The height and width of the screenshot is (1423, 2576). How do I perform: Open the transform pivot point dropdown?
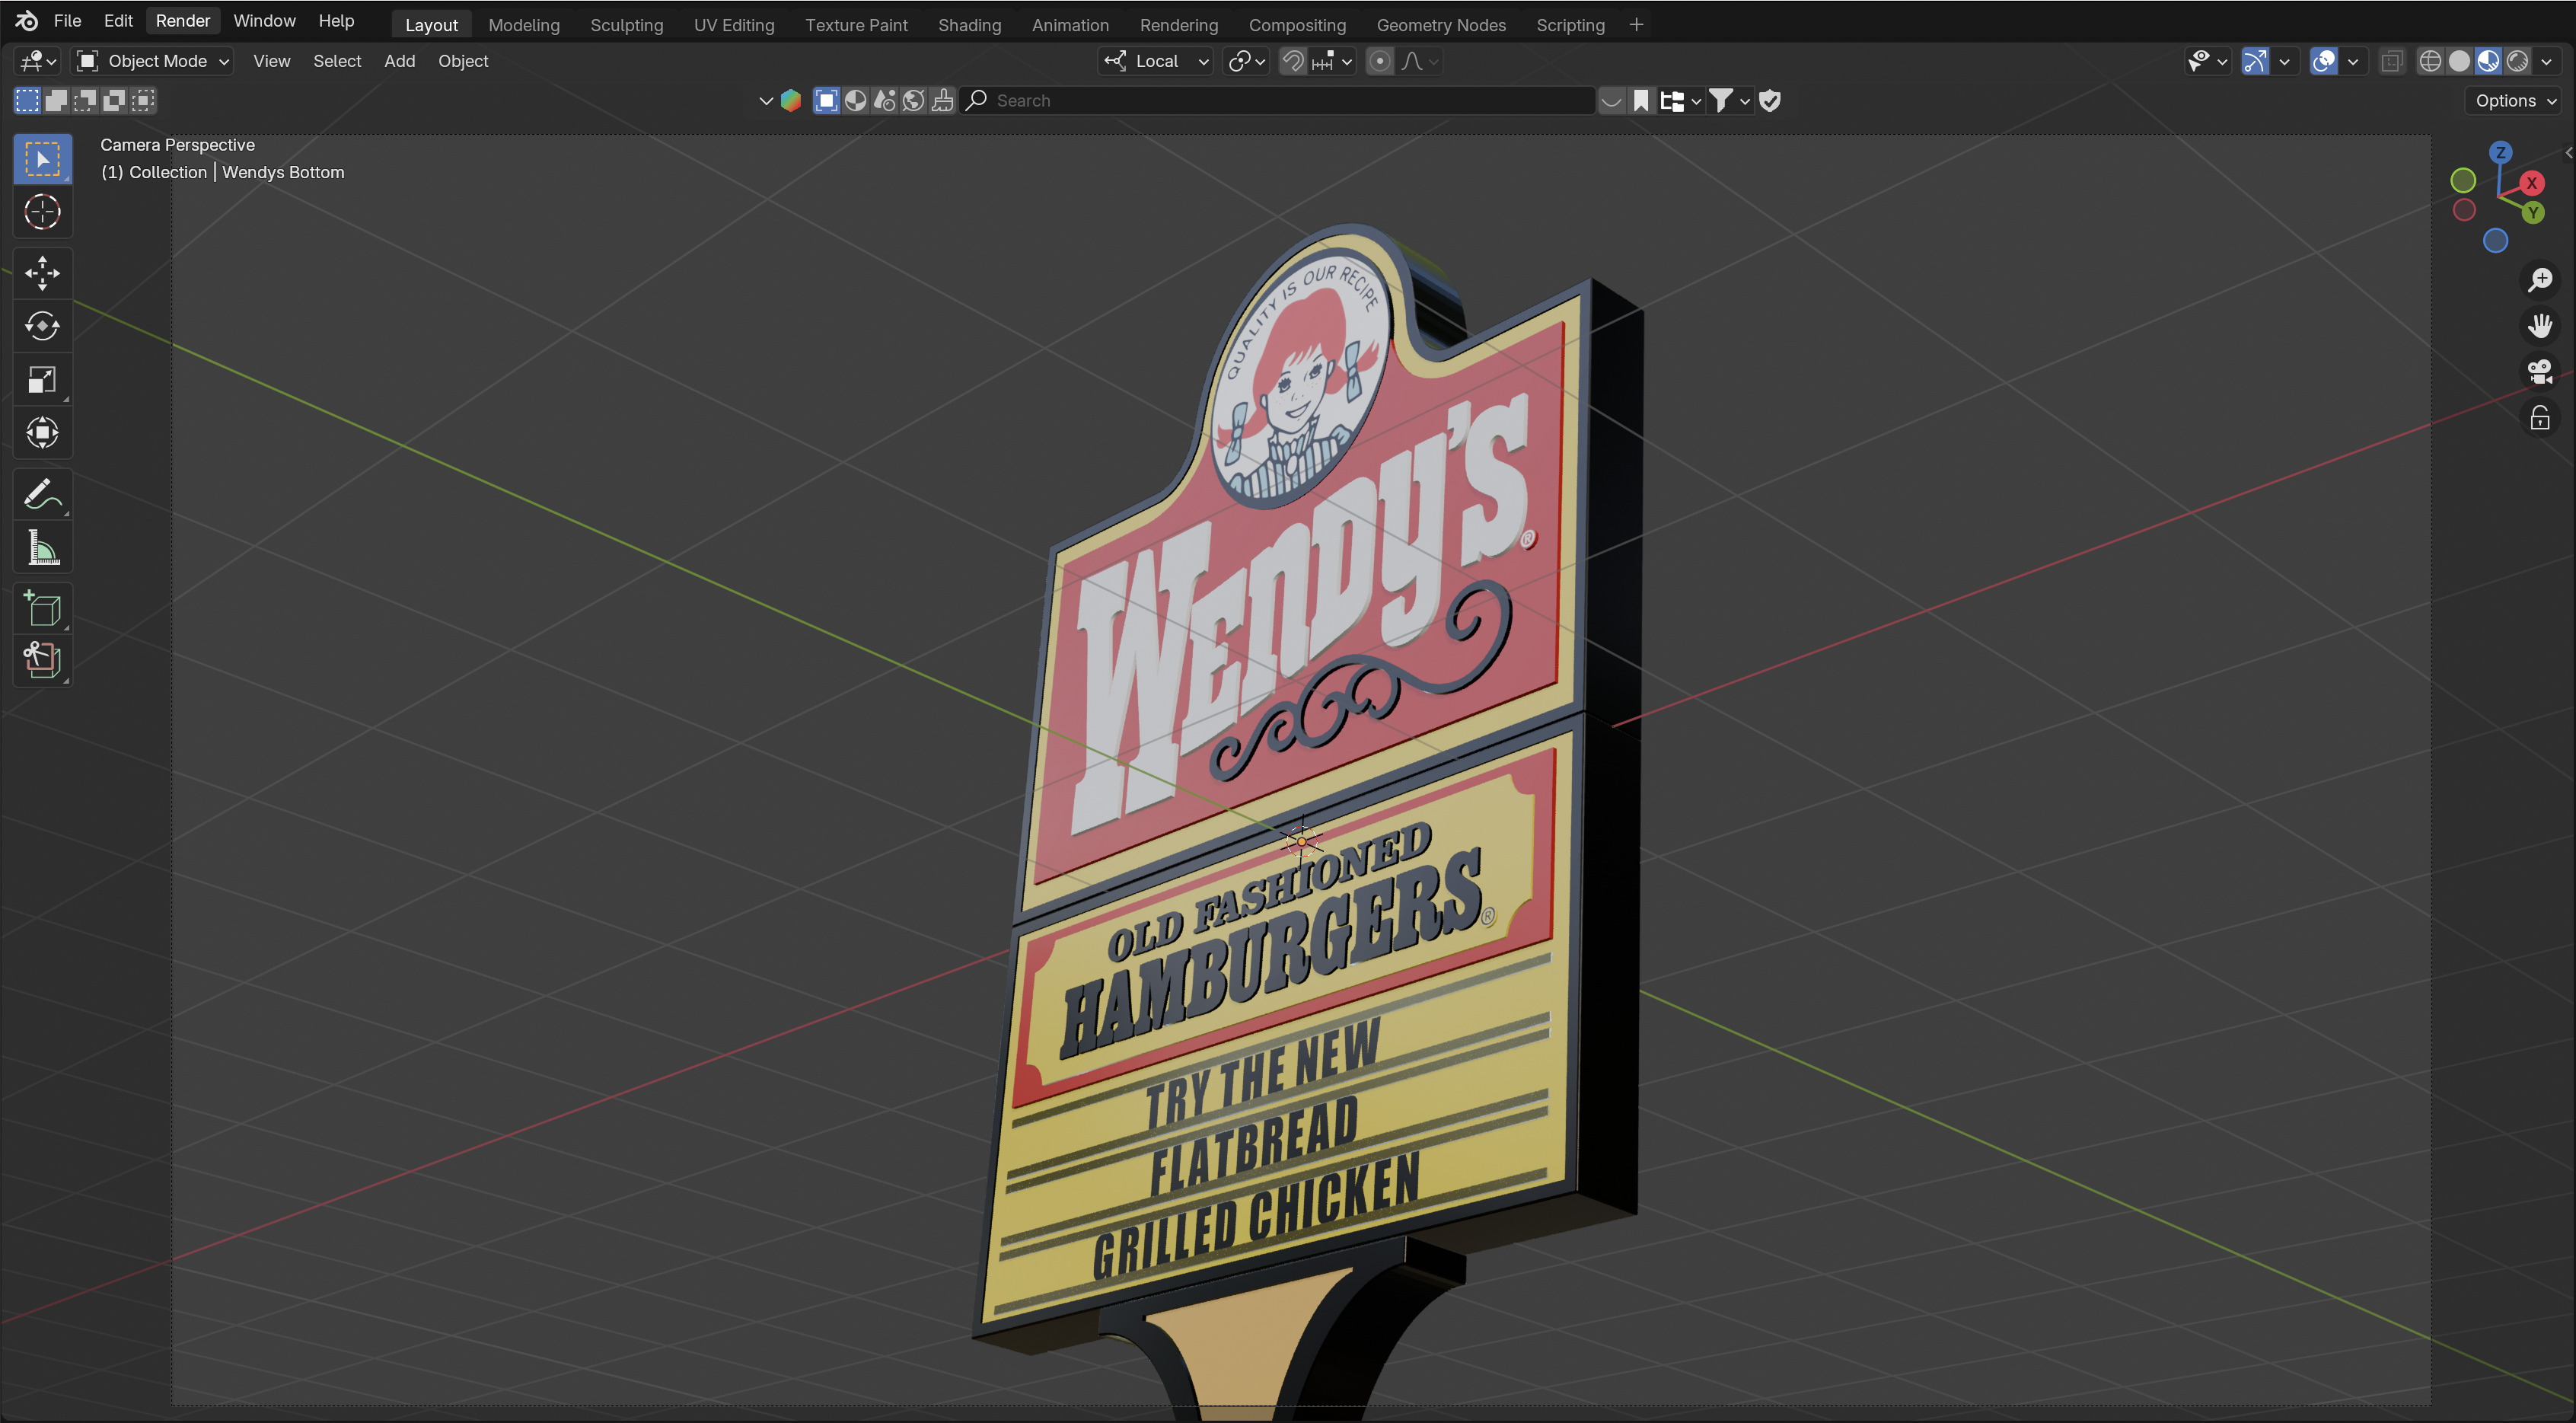tap(1246, 61)
